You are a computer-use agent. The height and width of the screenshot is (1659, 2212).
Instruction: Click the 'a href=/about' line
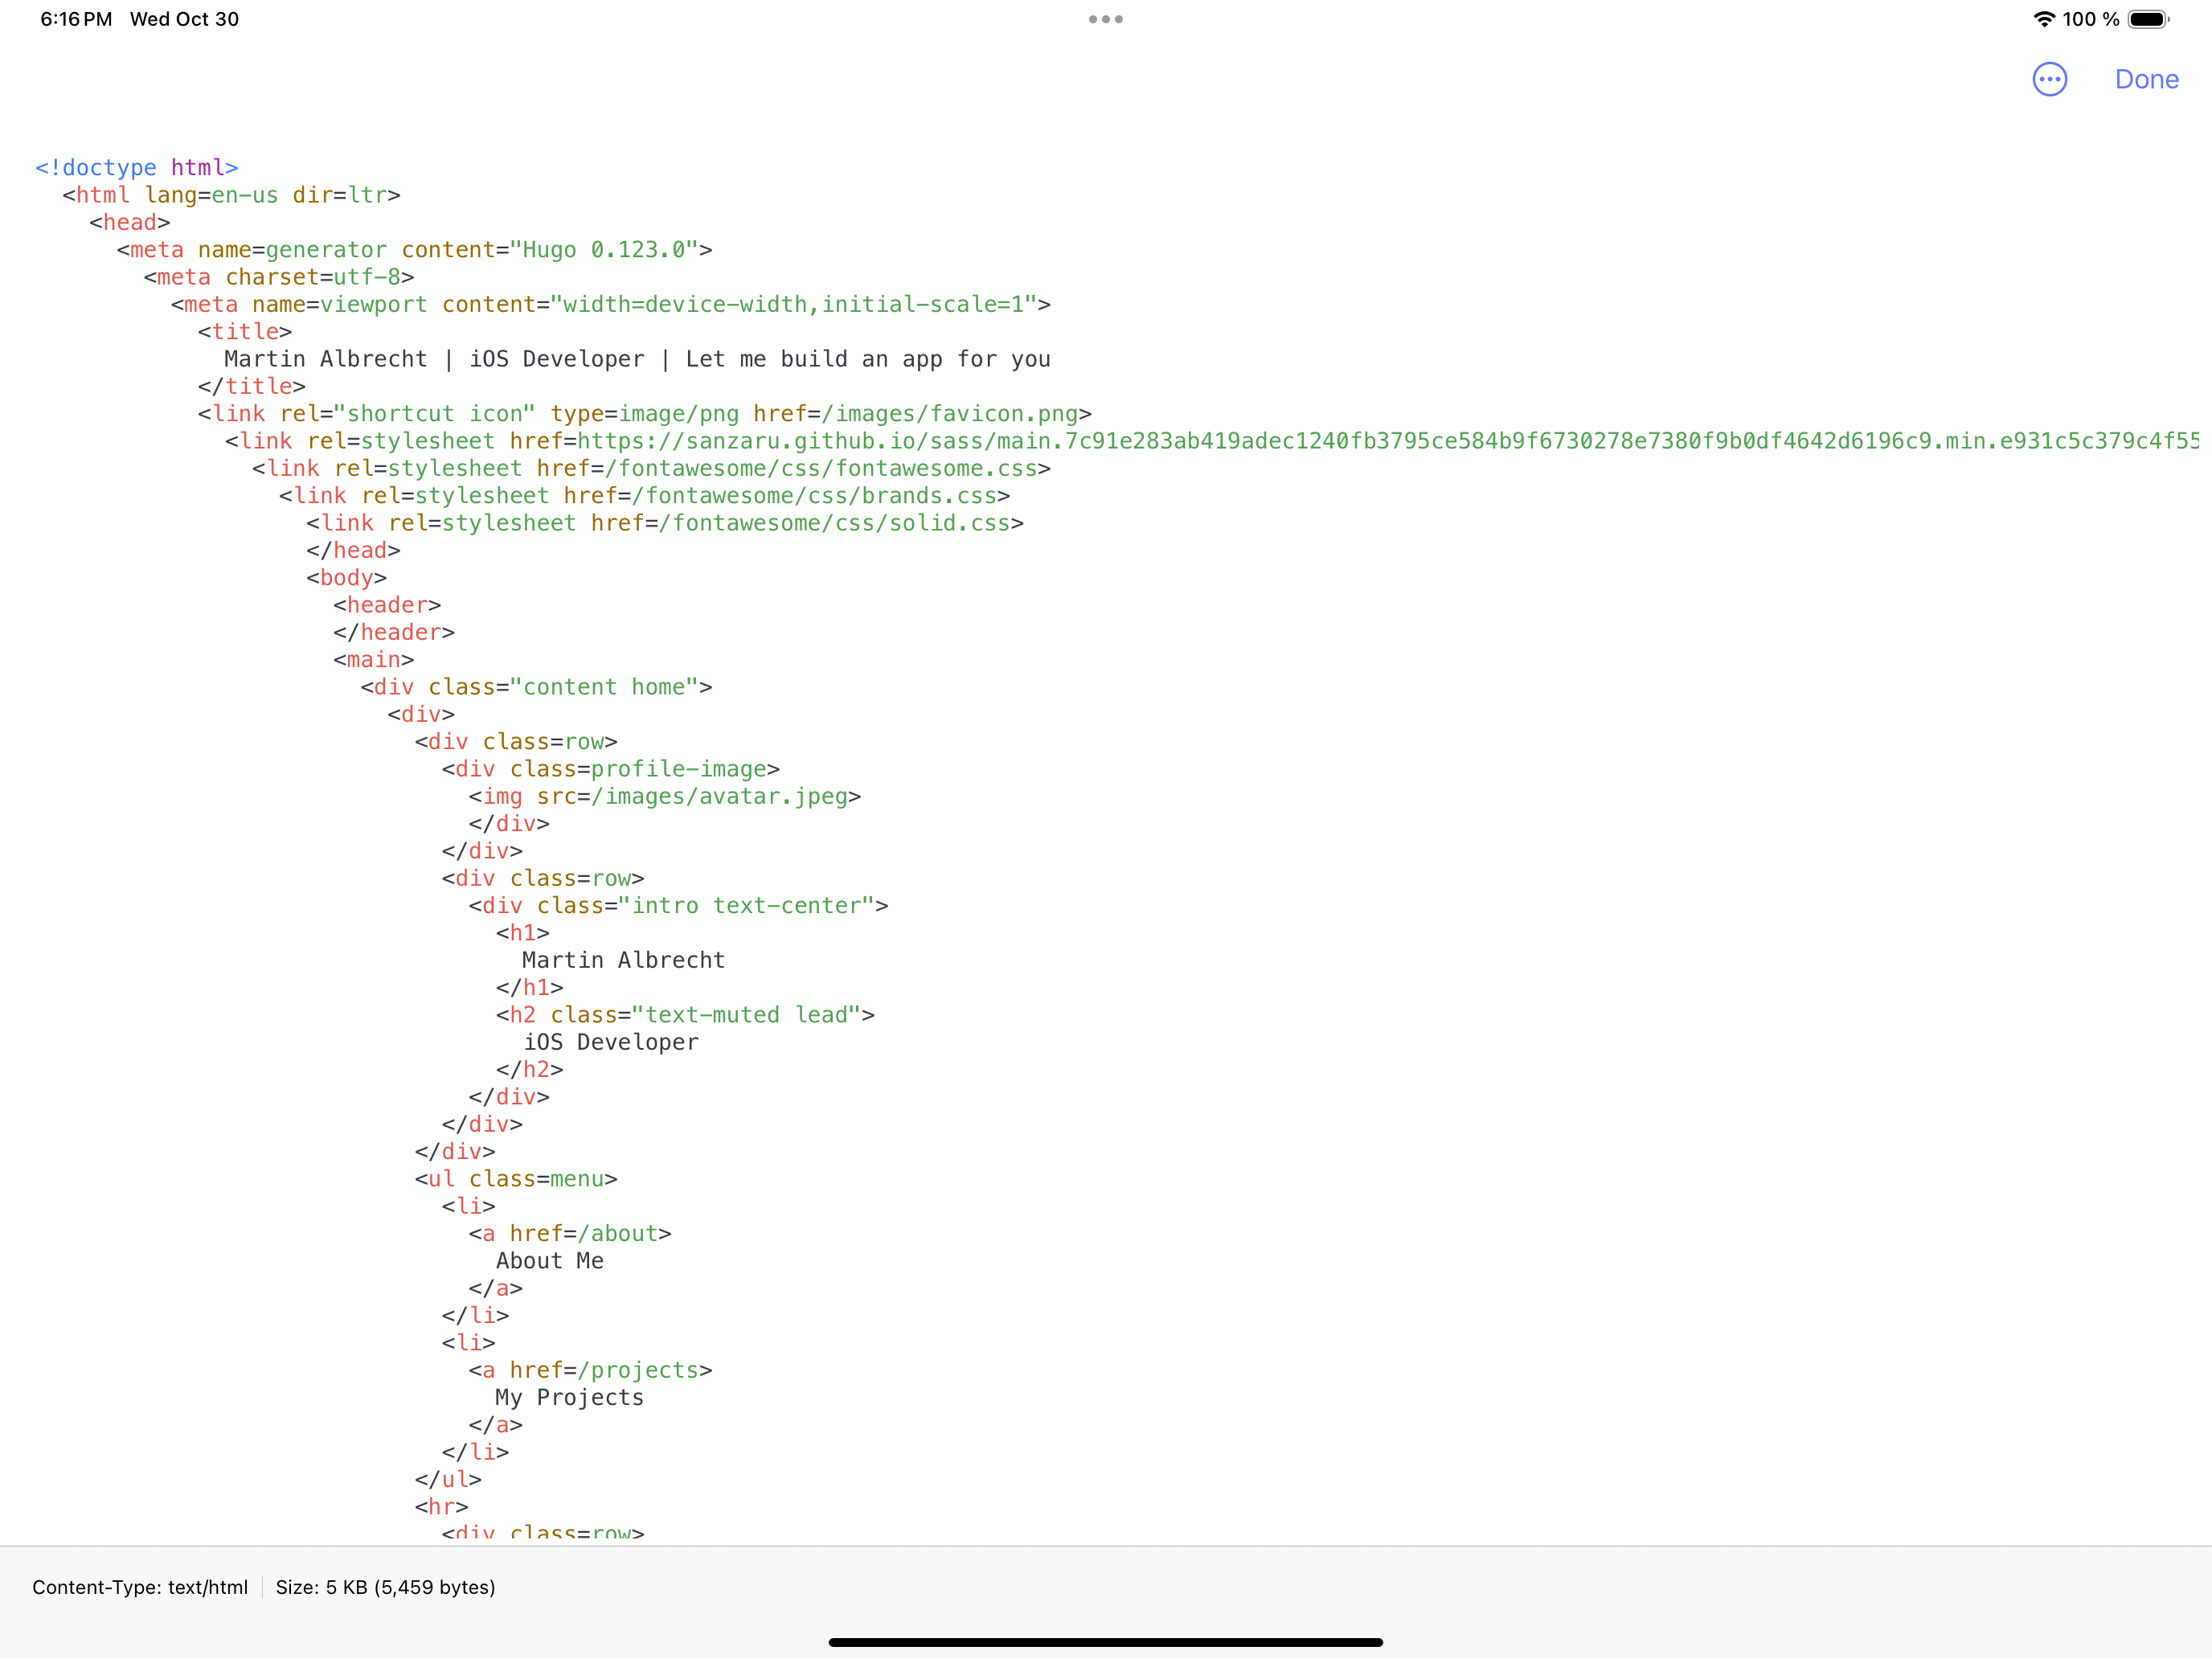[570, 1233]
